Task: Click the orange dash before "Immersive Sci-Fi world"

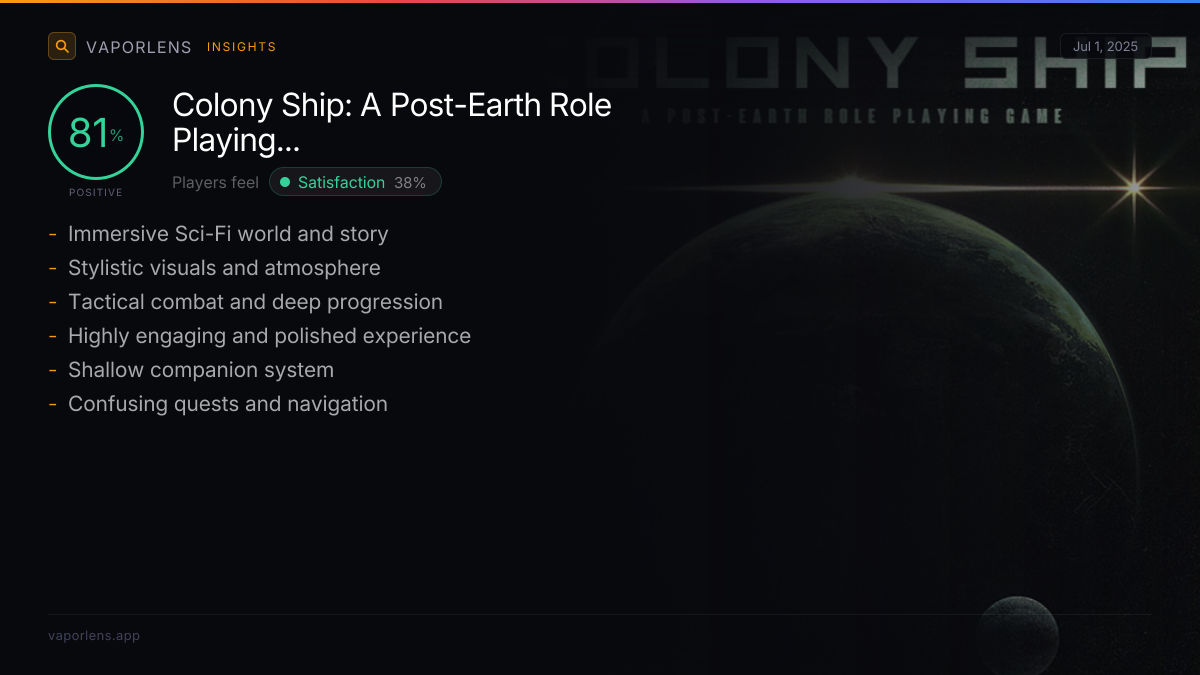Action: pos(52,234)
